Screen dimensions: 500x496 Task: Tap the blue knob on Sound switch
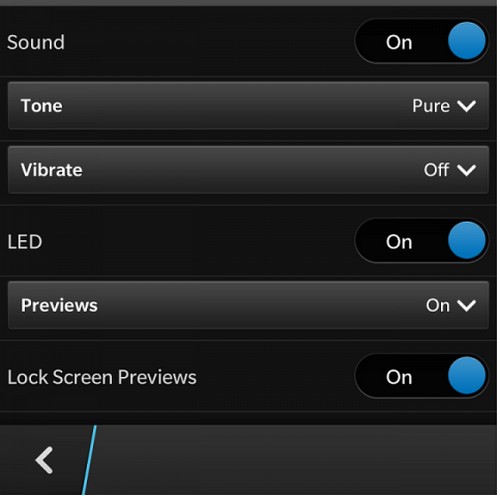(x=467, y=41)
